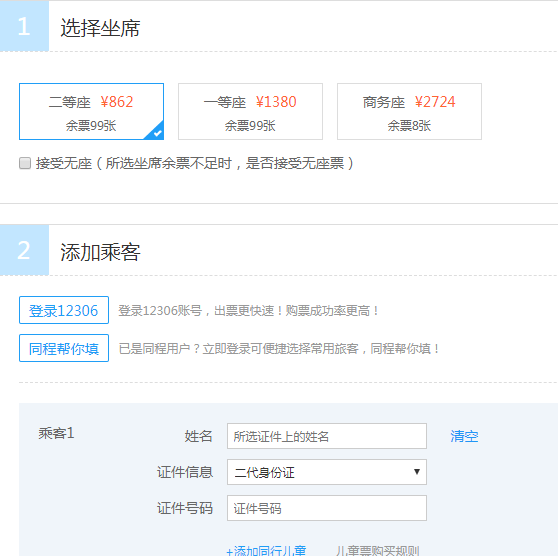Click the step 2 number badge
The image size is (558, 556).
(24, 250)
